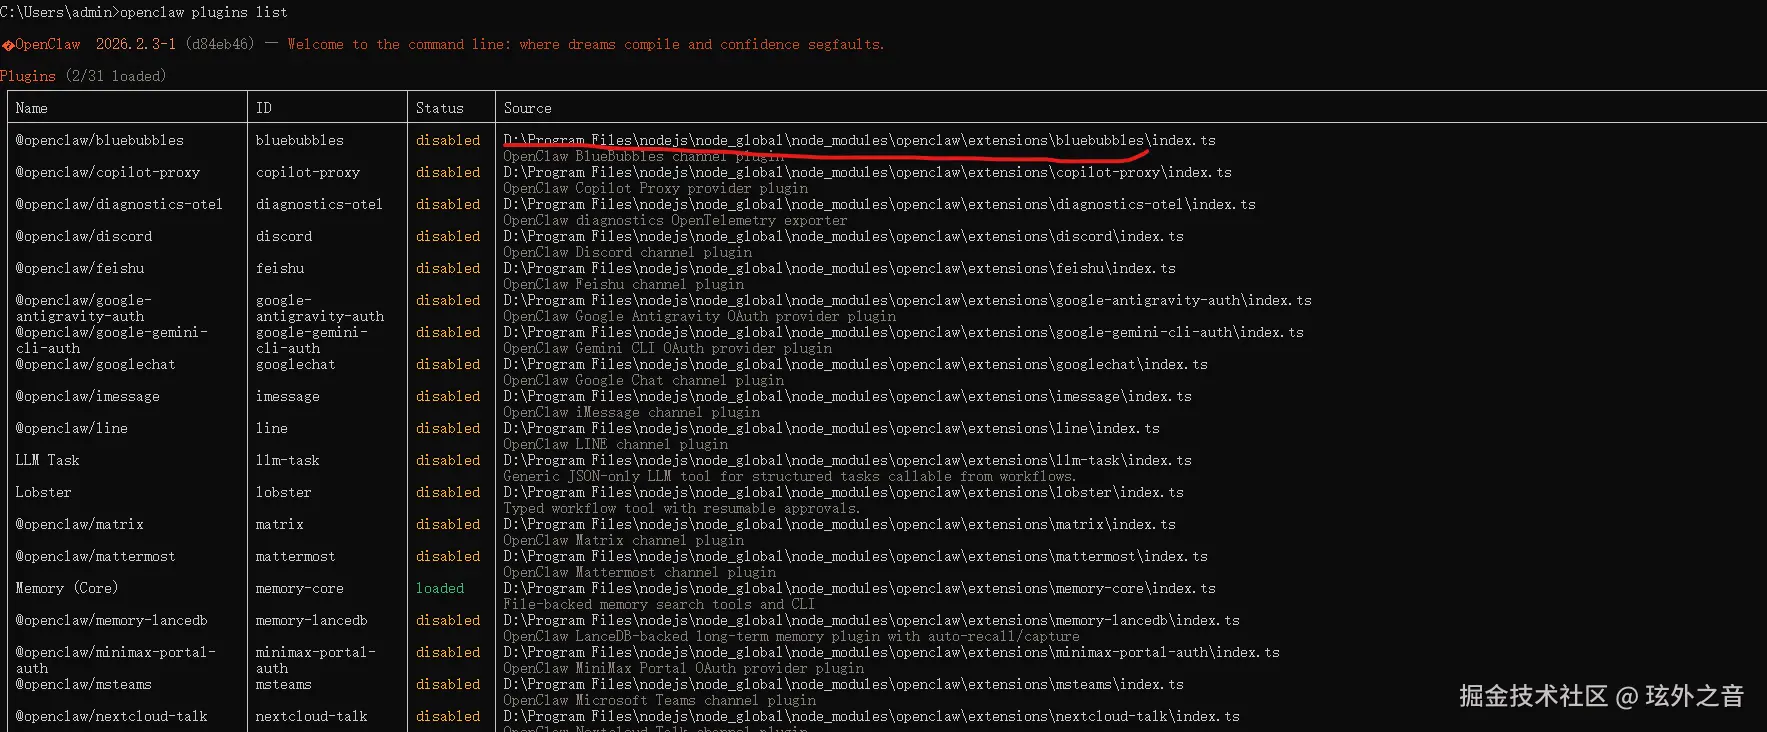Click 'OpenClaw Microsoft Teams channel plugin' description

660,700
